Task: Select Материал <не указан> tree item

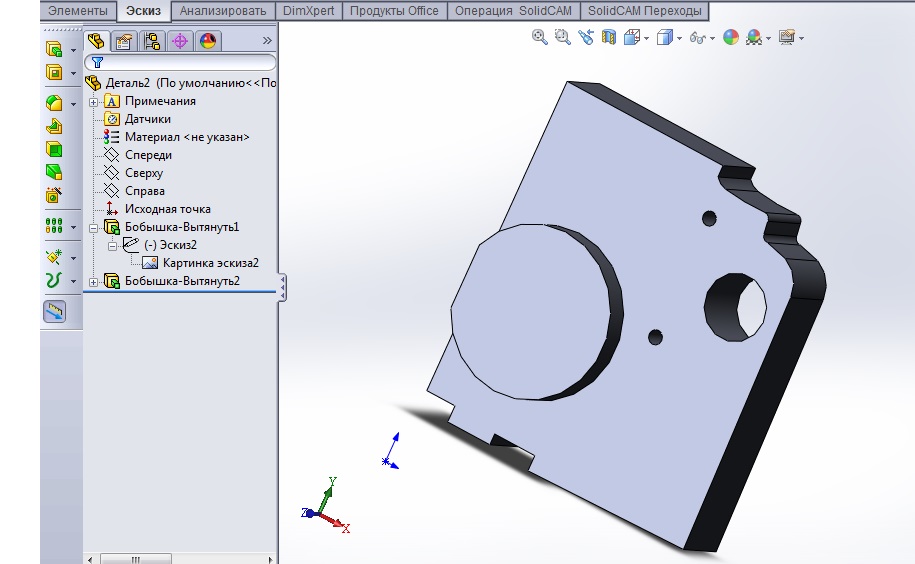Action: (187, 137)
